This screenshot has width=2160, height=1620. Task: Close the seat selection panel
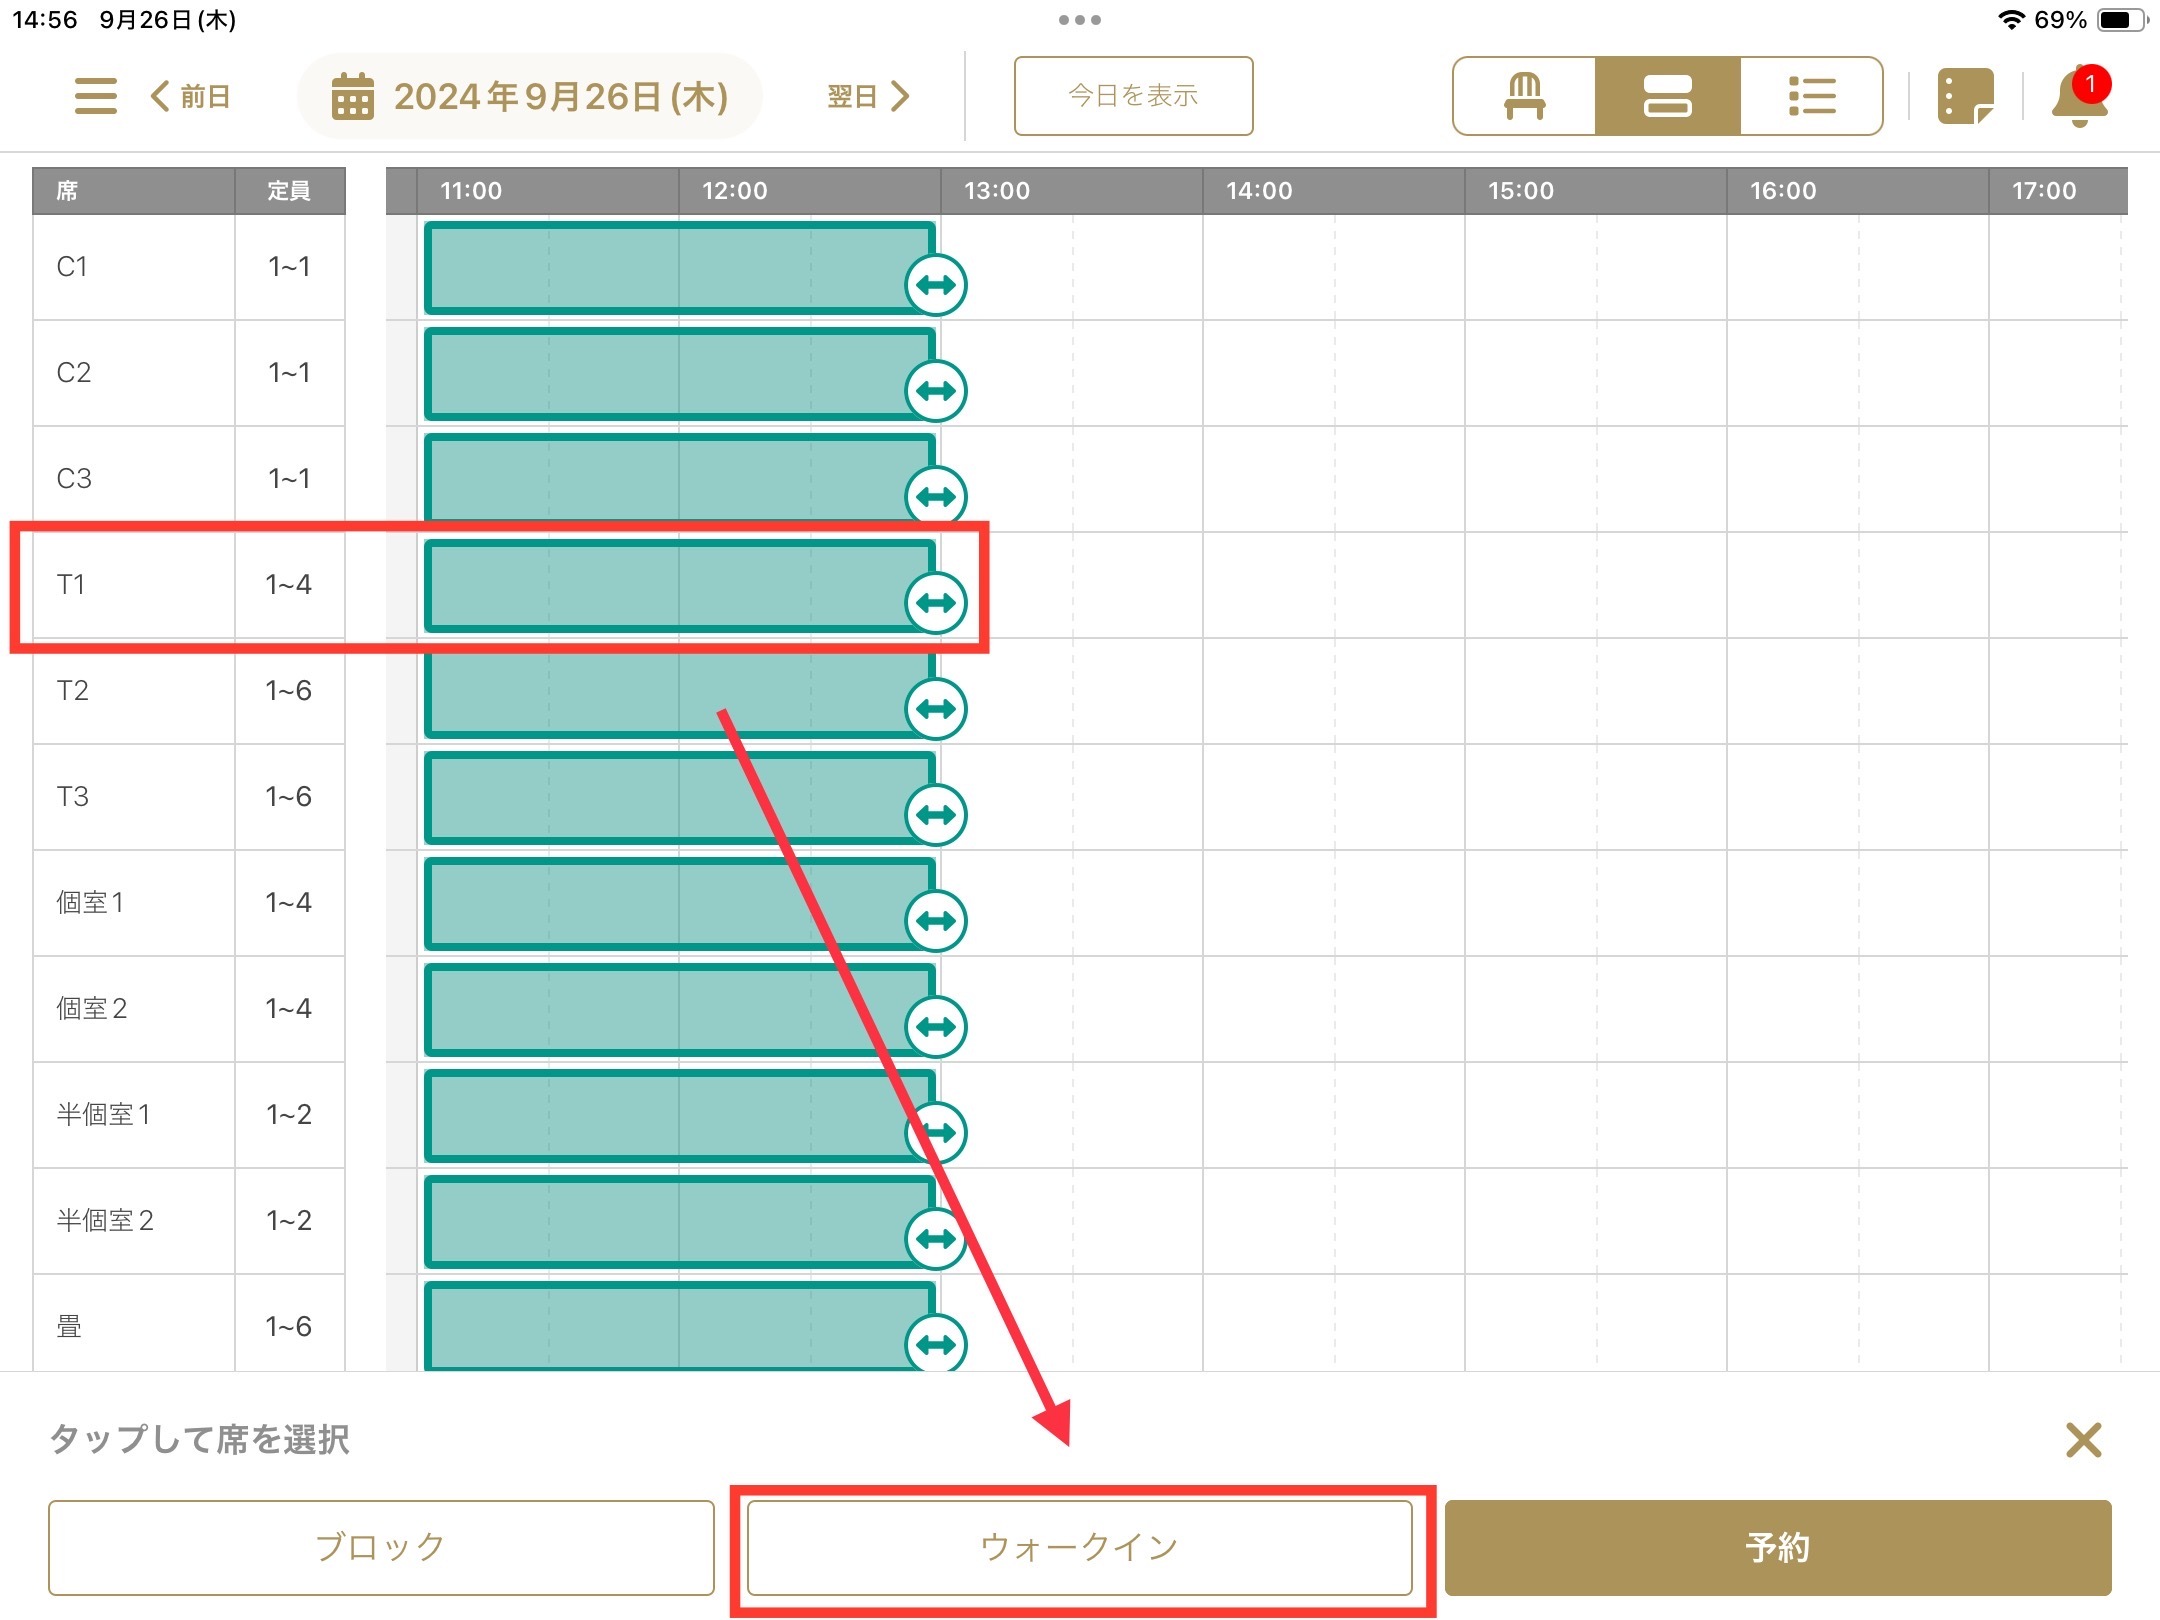coord(2083,1440)
